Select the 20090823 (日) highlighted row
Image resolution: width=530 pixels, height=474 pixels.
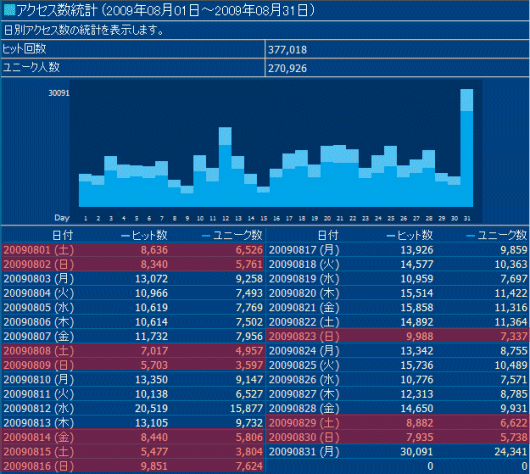(x=398, y=336)
